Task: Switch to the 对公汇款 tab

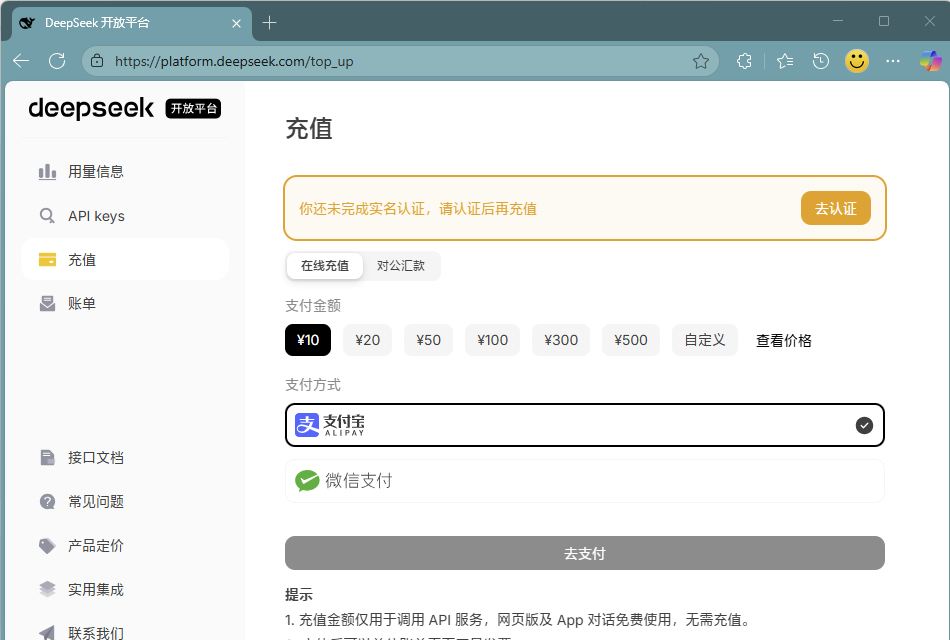Action: coord(401,266)
